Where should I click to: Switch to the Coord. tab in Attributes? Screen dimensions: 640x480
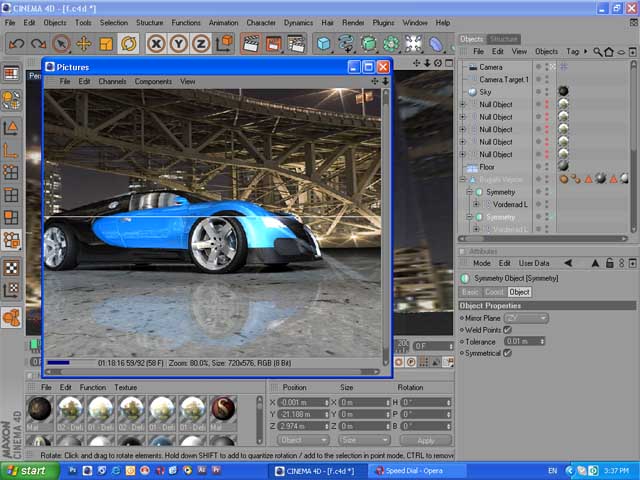[x=494, y=292]
